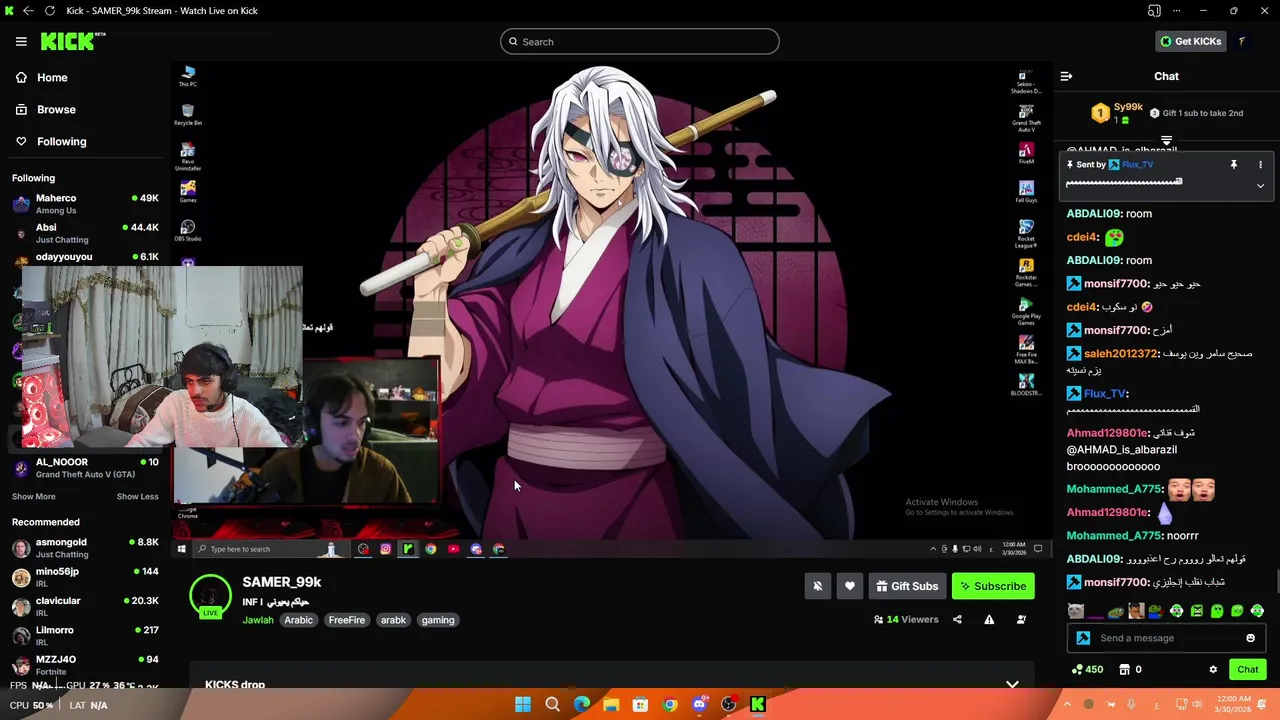Open Windows Start menu
The width and height of the screenshot is (1280, 720).
(523, 705)
